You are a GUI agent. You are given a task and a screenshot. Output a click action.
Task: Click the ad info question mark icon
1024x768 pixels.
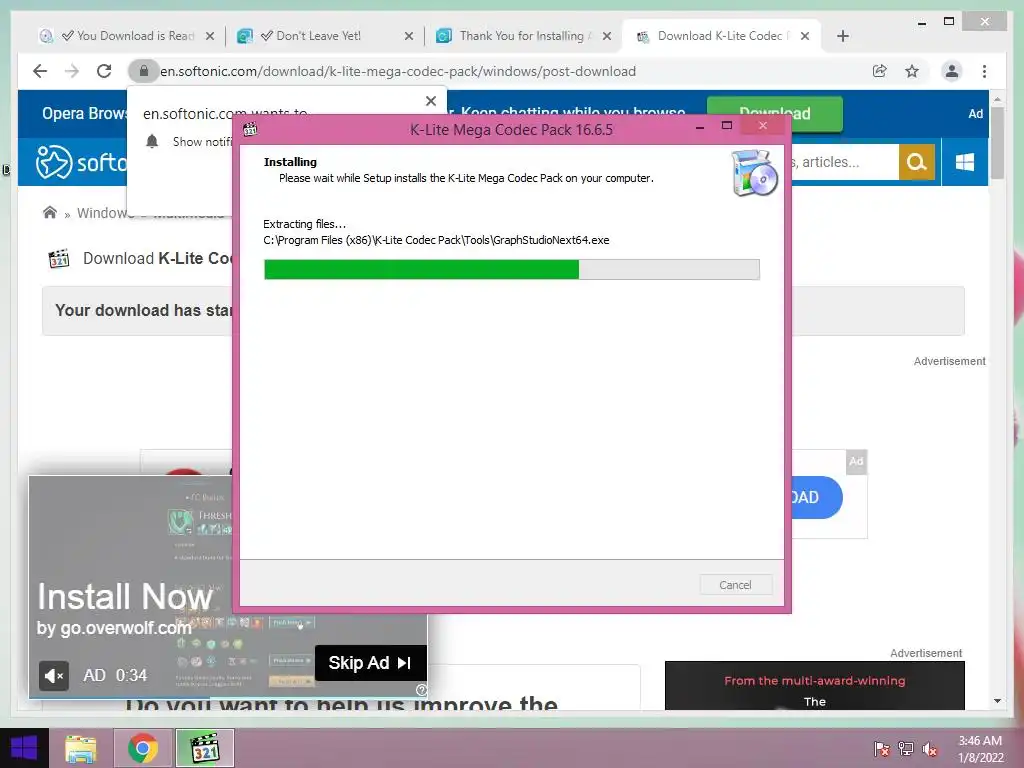tap(421, 690)
